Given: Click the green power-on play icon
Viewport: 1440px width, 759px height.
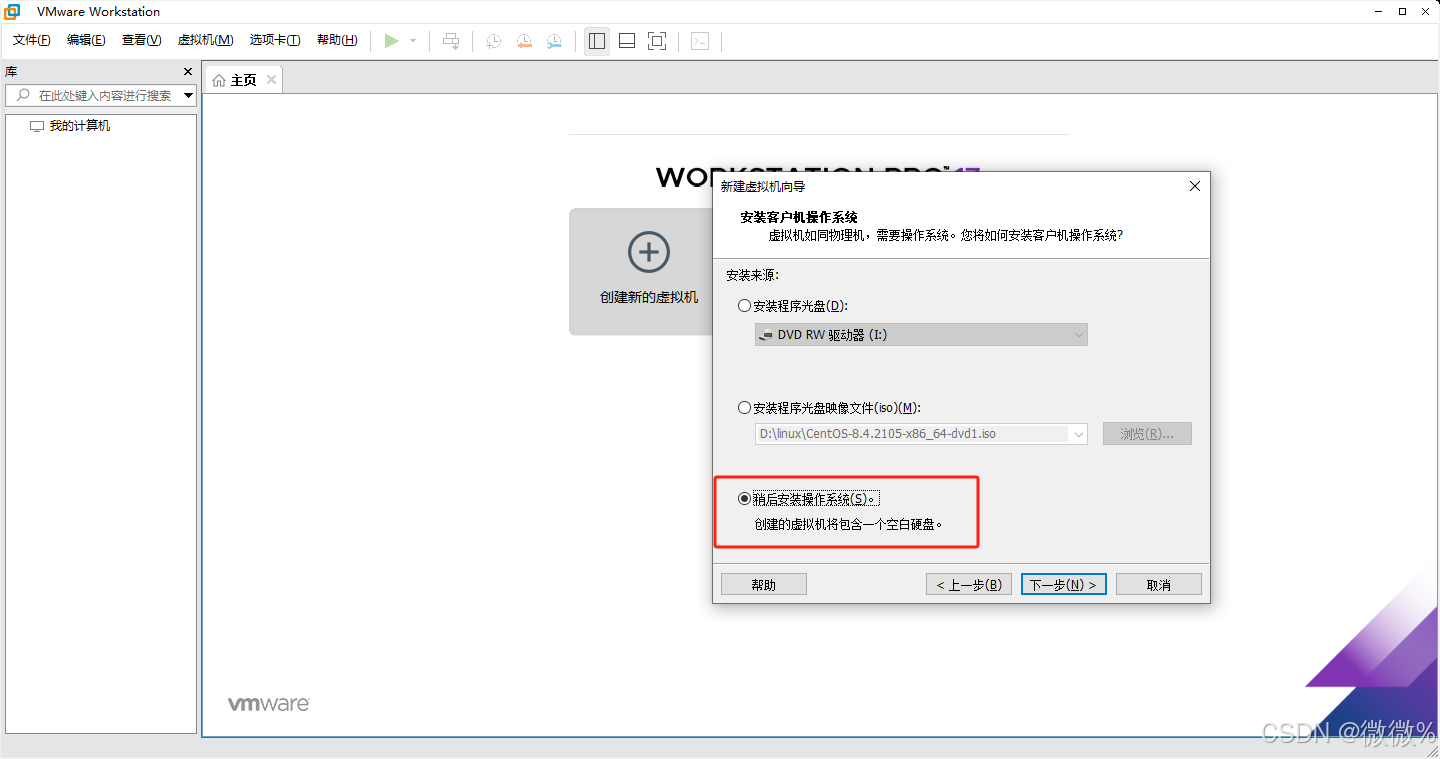Looking at the screenshot, I should click(392, 41).
